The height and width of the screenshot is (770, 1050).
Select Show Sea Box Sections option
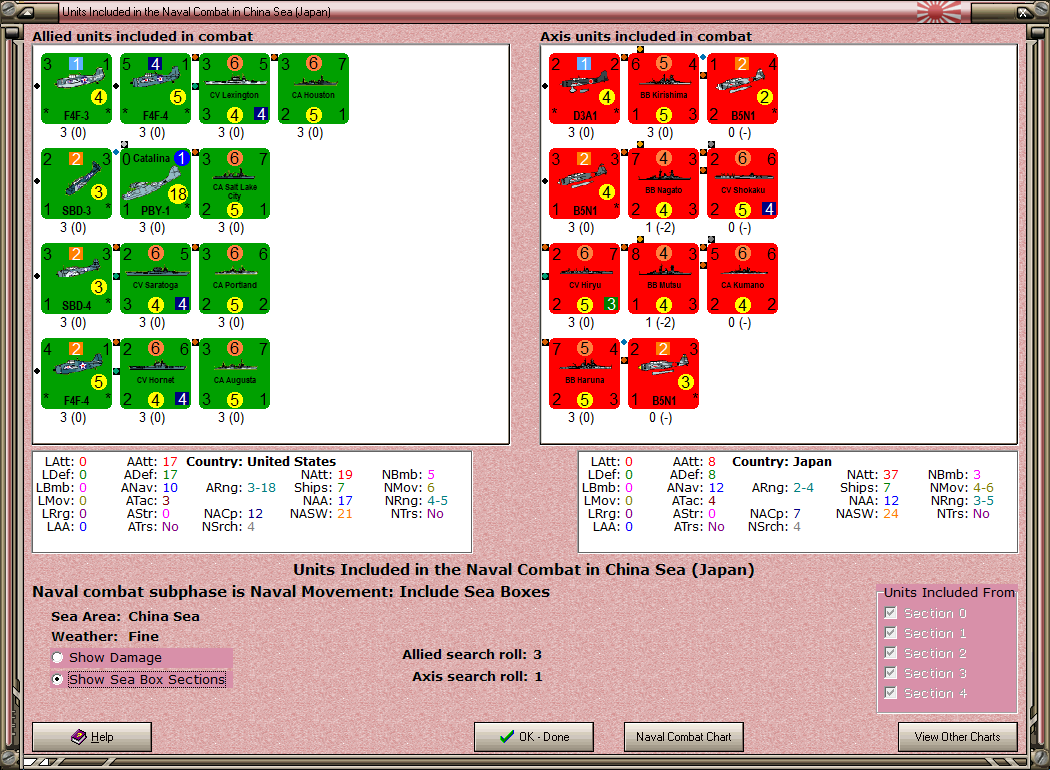click(x=58, y=679)
